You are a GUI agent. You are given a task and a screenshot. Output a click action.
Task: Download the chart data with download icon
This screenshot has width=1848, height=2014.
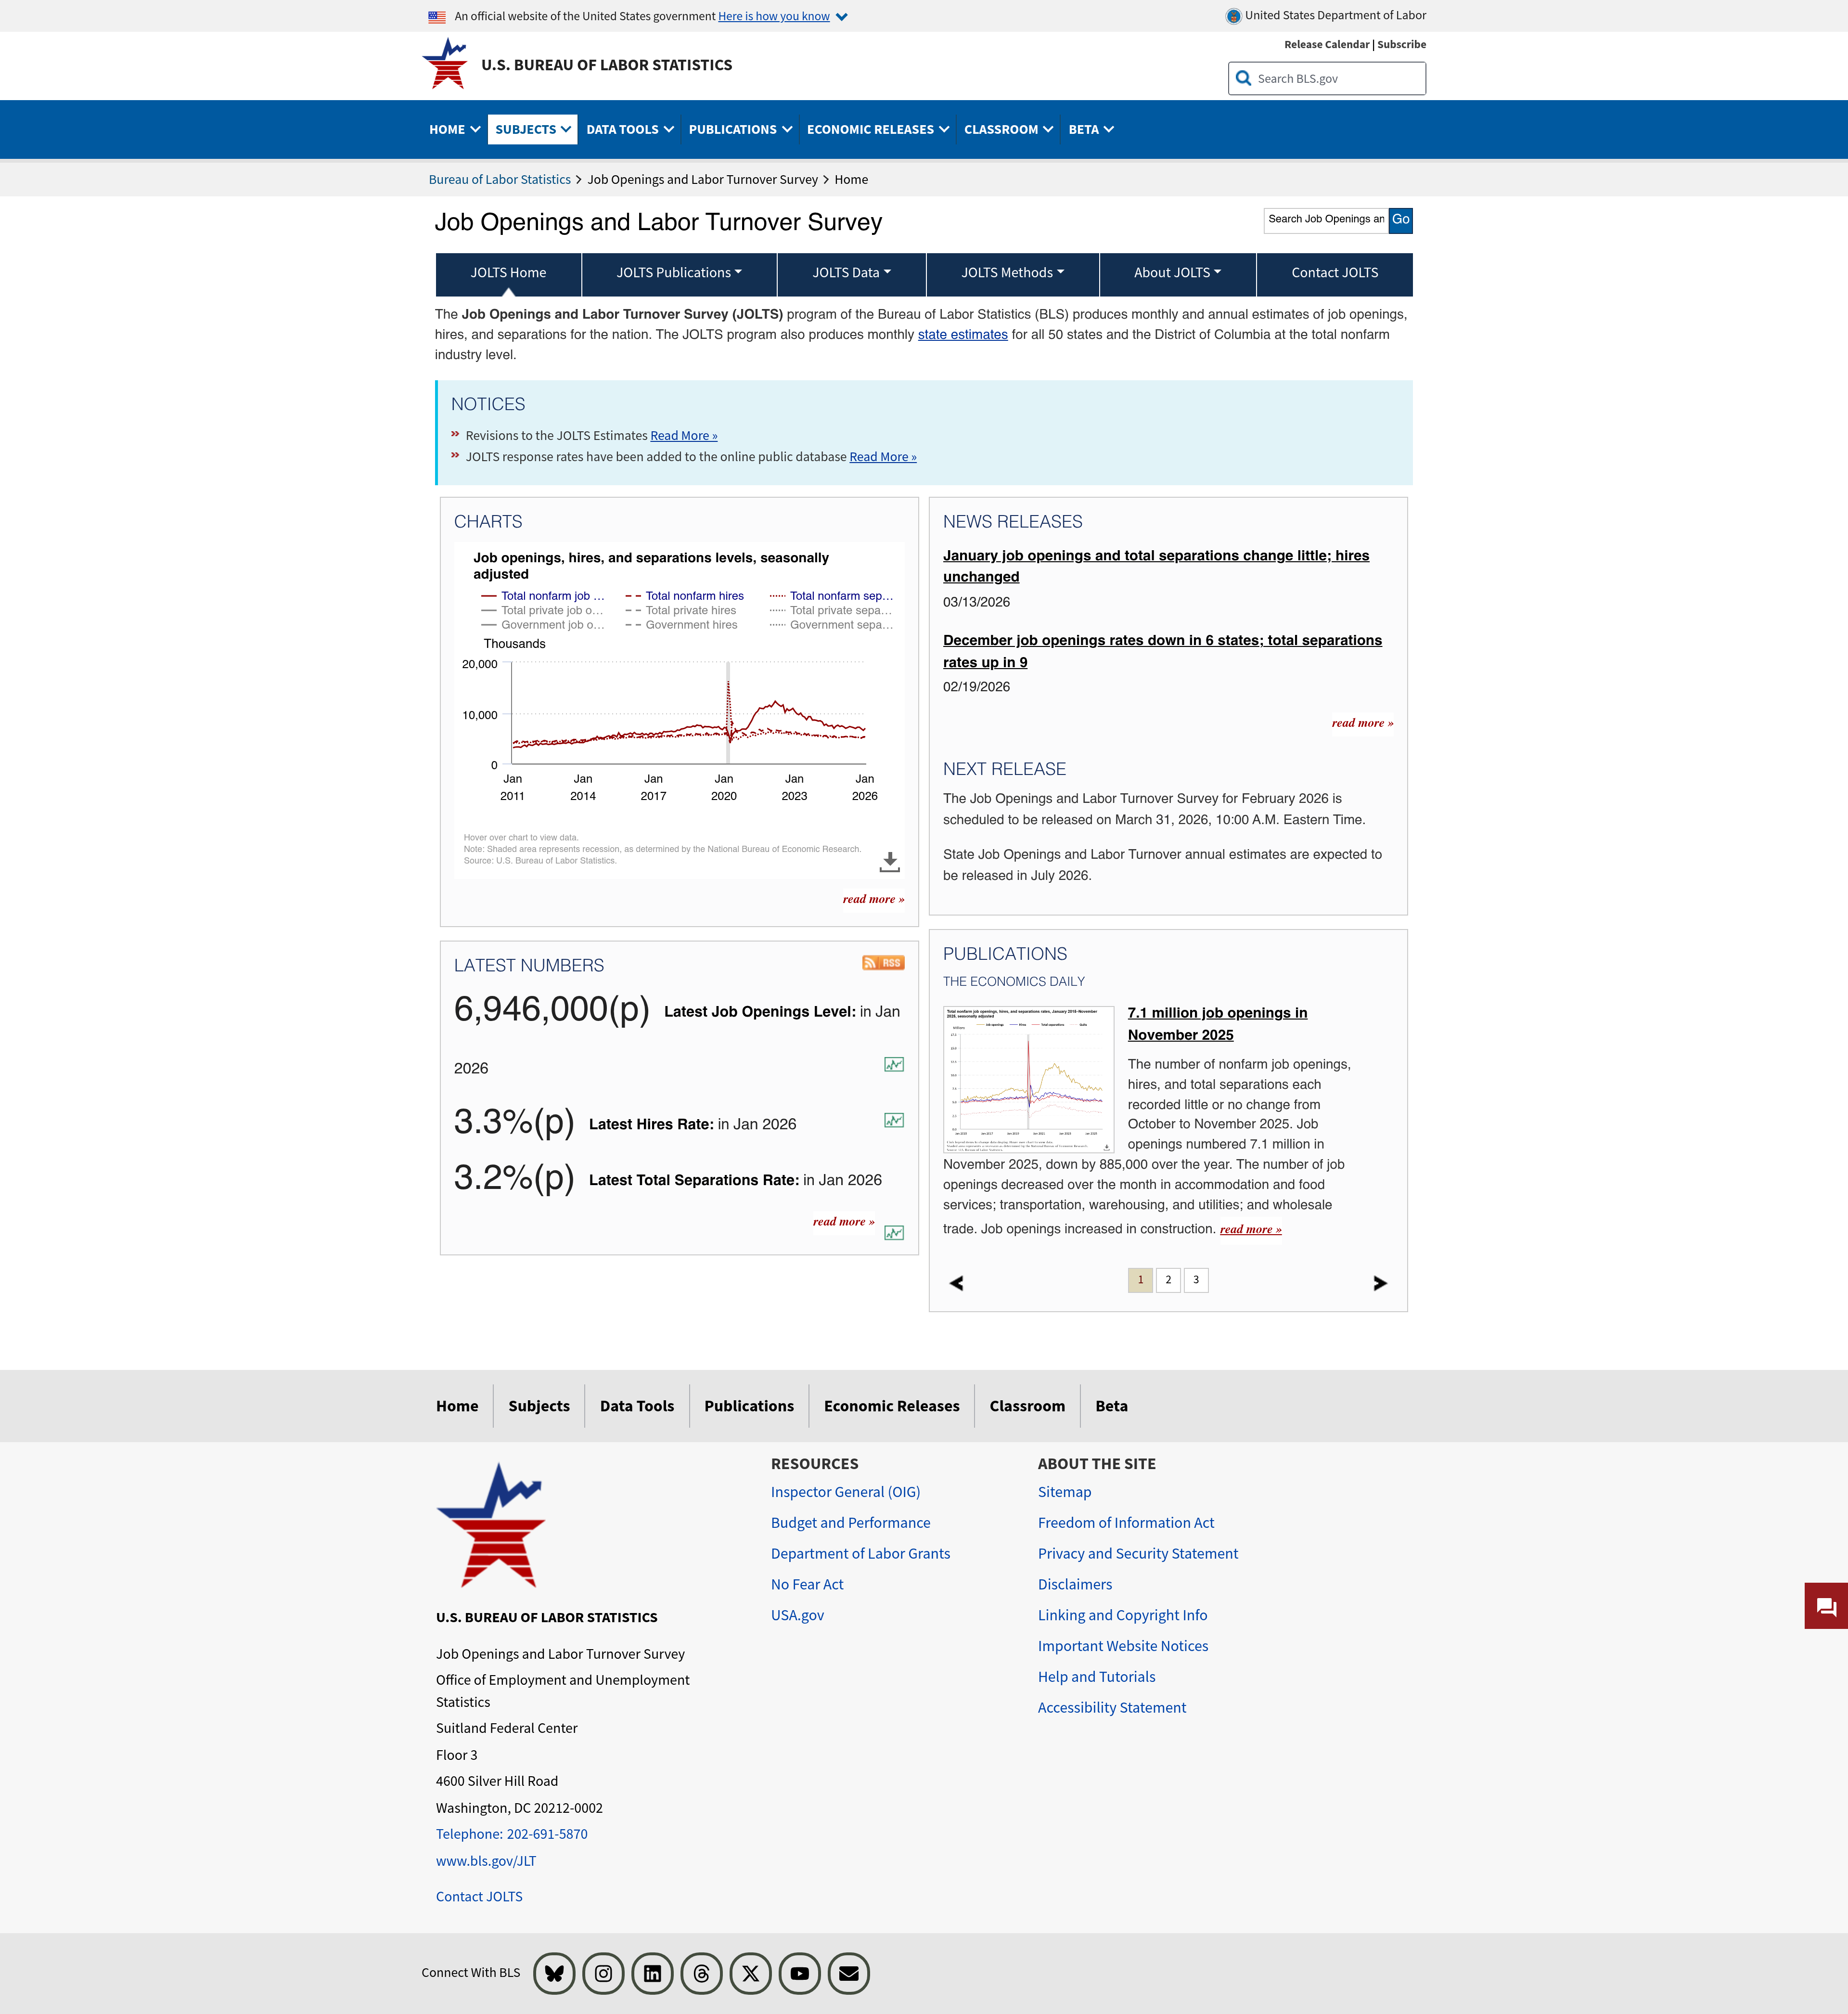tap(889, 861)
